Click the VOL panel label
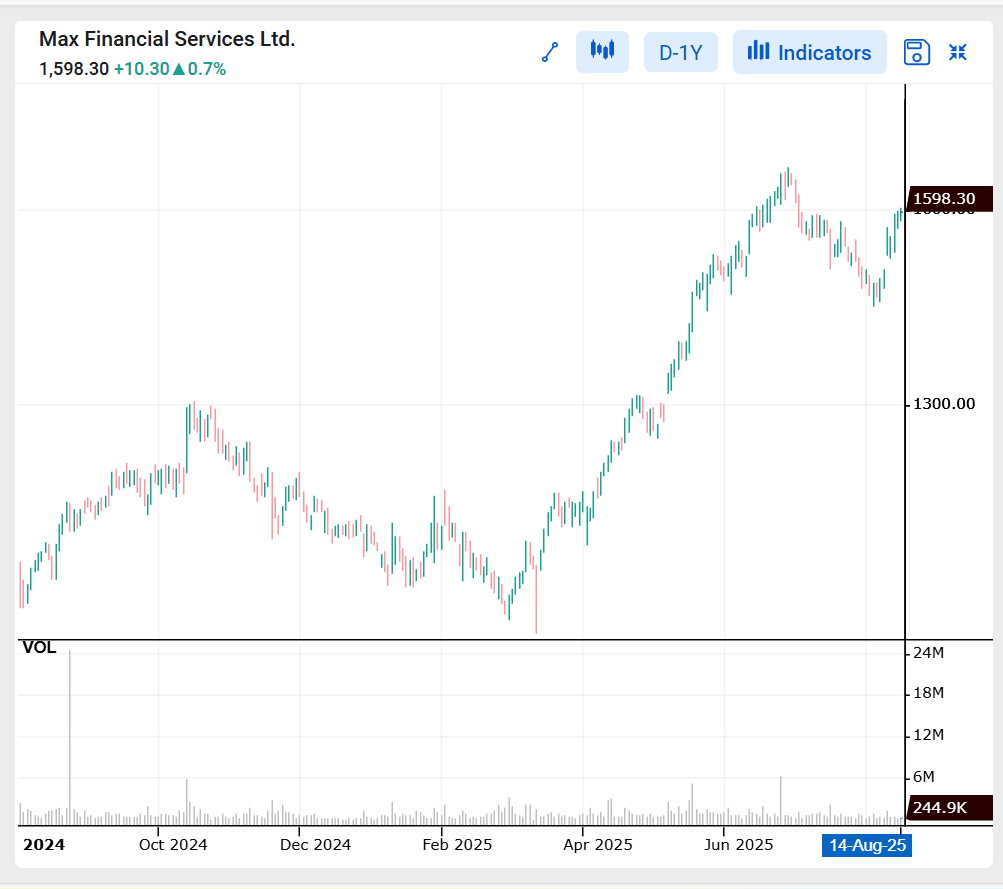The width and height of the screenshot is (1003, 889). pyautogui.click(x=39, y=647)
